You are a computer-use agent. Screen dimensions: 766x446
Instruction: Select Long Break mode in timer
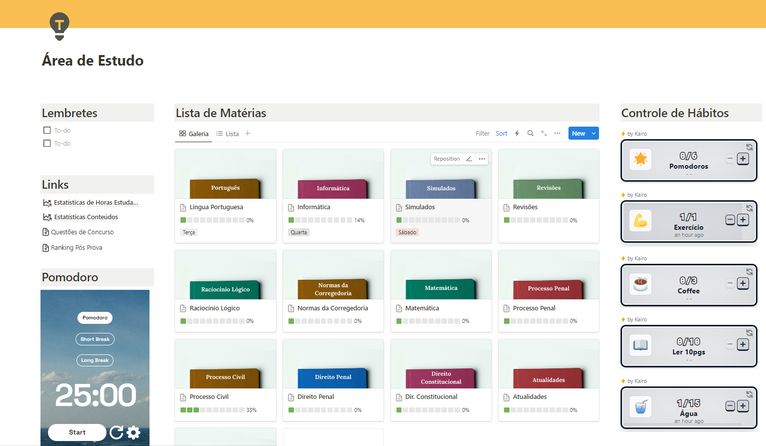(95, 360)
